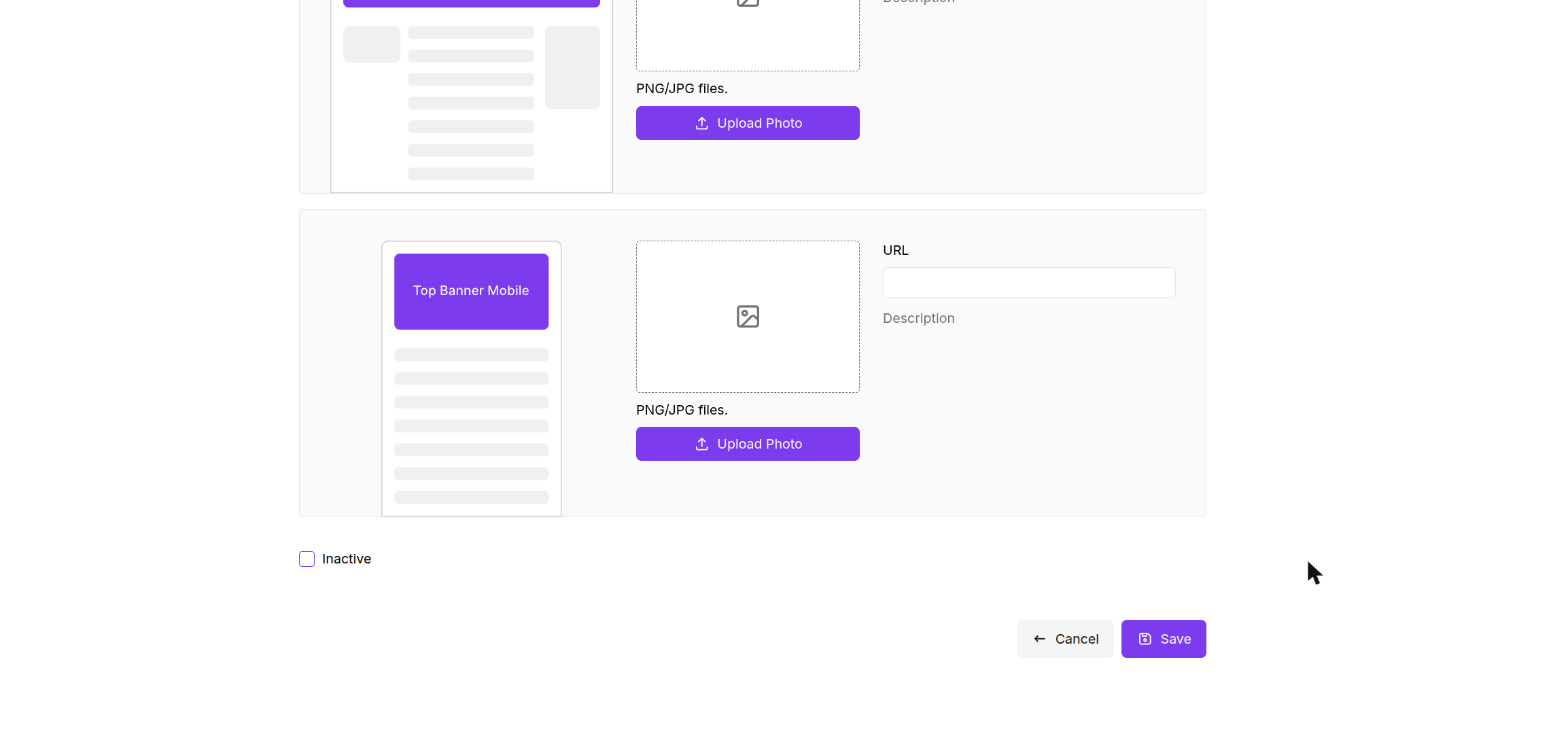This screenshot has width=1568, height=732.
Task: Click the Top Banner Mobile preview block
Action: (471, 291)
